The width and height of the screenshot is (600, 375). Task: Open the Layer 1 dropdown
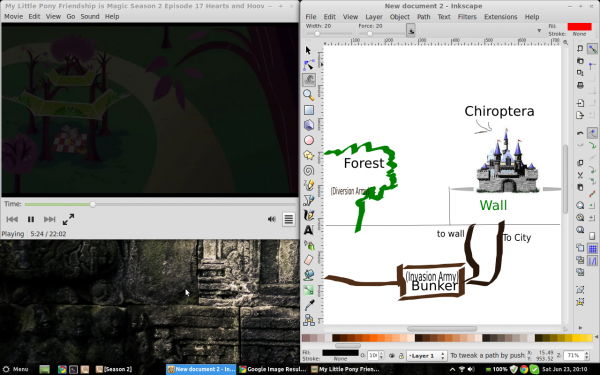click(426, 355)
